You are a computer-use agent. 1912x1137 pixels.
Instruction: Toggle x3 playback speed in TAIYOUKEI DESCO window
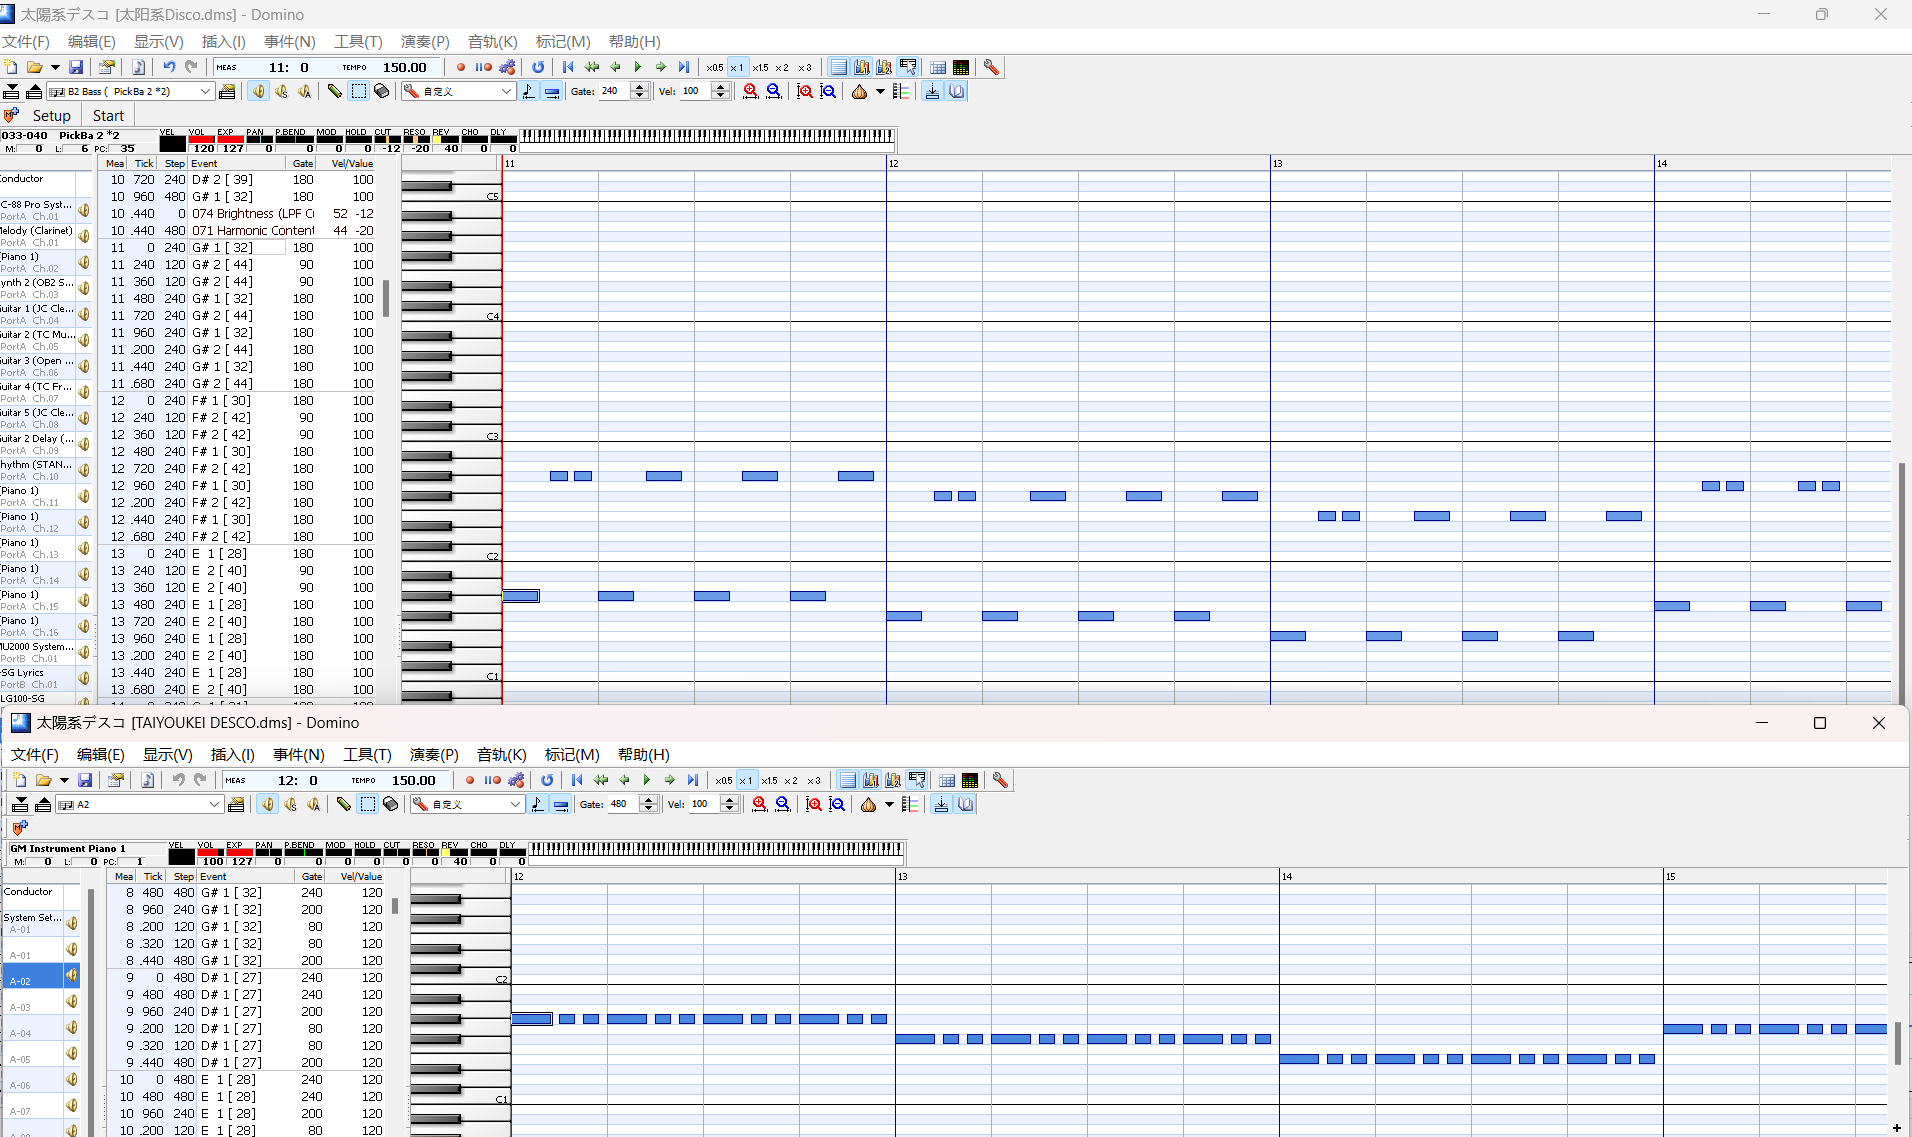814,780
